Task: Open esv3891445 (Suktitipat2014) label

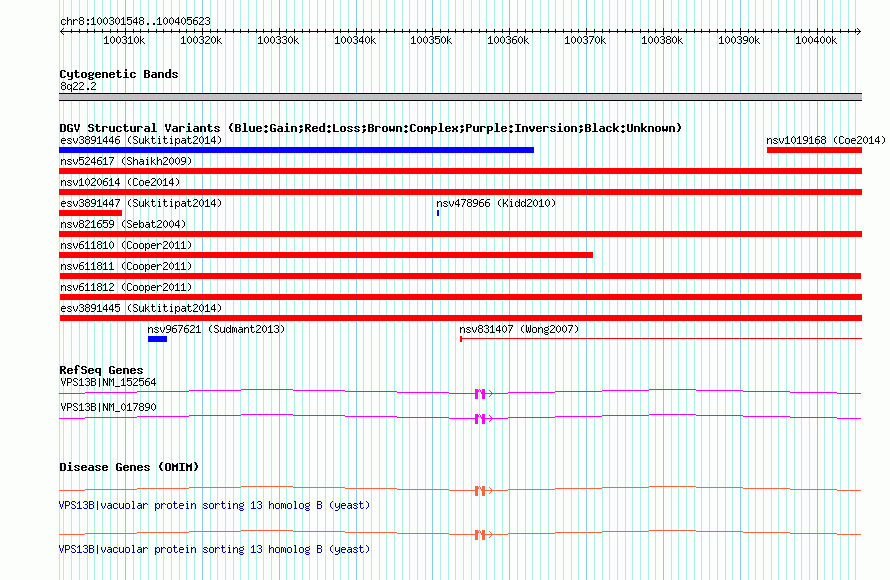Action: [141, 308]
